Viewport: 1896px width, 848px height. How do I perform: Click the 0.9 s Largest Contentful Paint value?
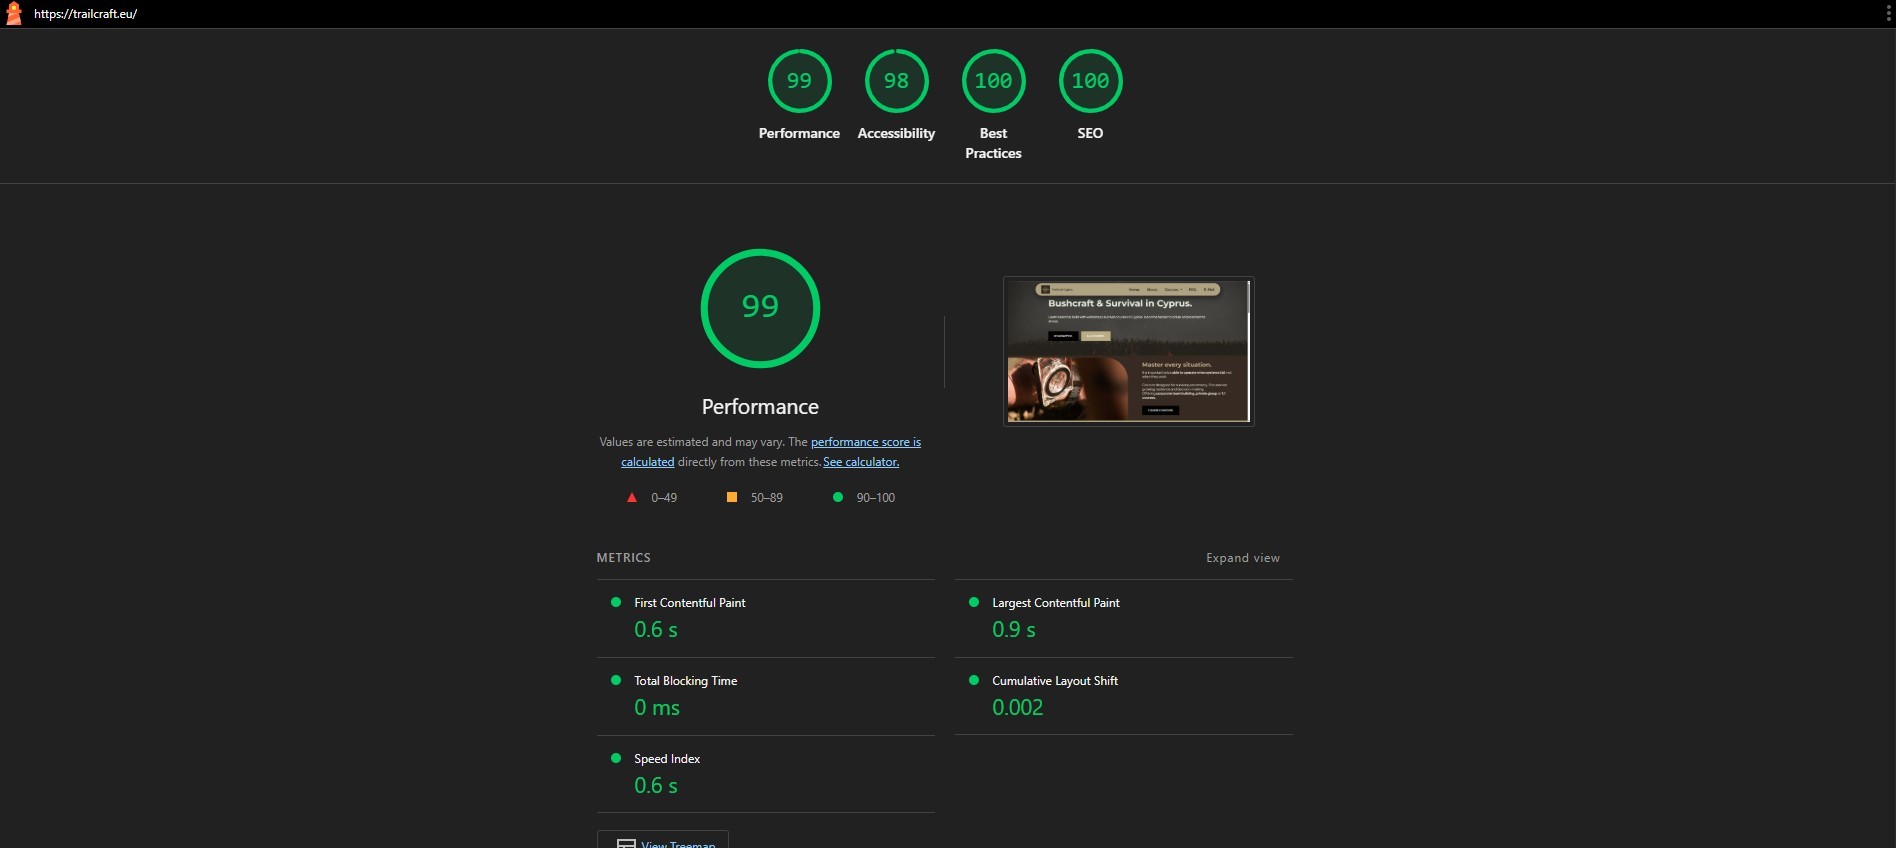(x=1014, y=629)
